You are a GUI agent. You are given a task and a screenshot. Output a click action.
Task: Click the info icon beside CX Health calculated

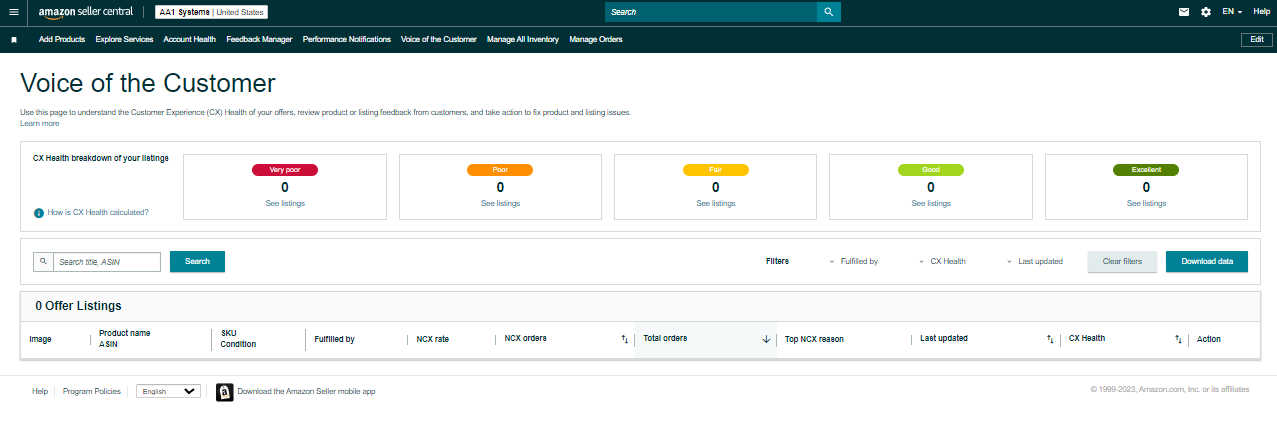pyautogui.click(x=39, y=213)
